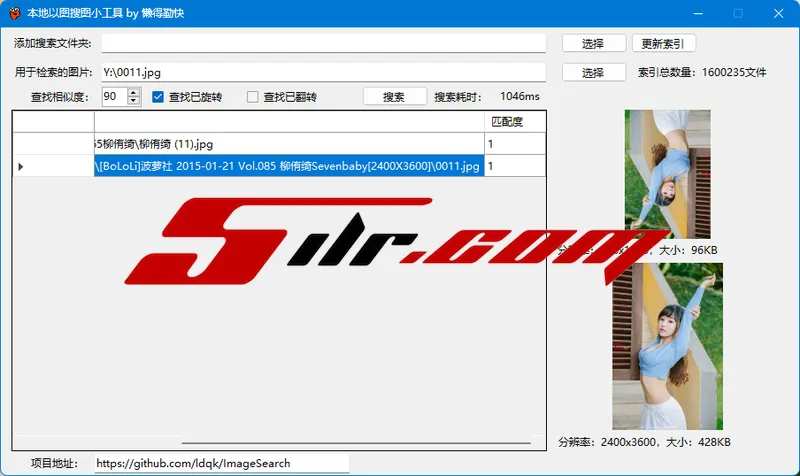This screenshot has height=476, width=800.
Task: Click the GitHub project URL field
Action: (222, 463)
